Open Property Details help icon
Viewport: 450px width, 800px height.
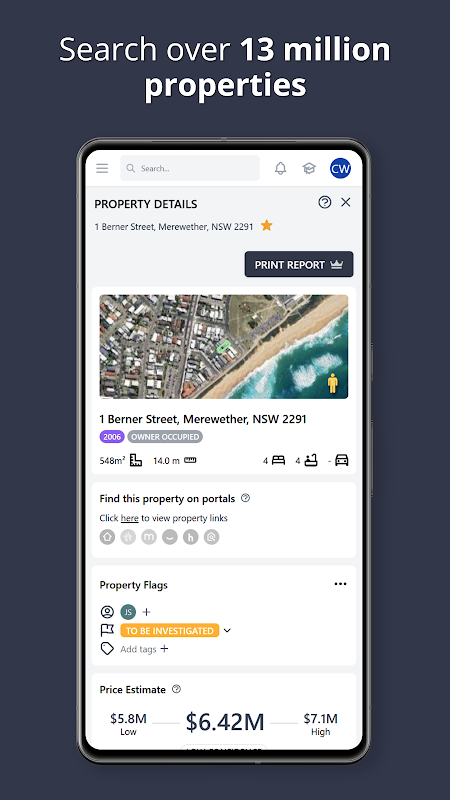[324, 203]
